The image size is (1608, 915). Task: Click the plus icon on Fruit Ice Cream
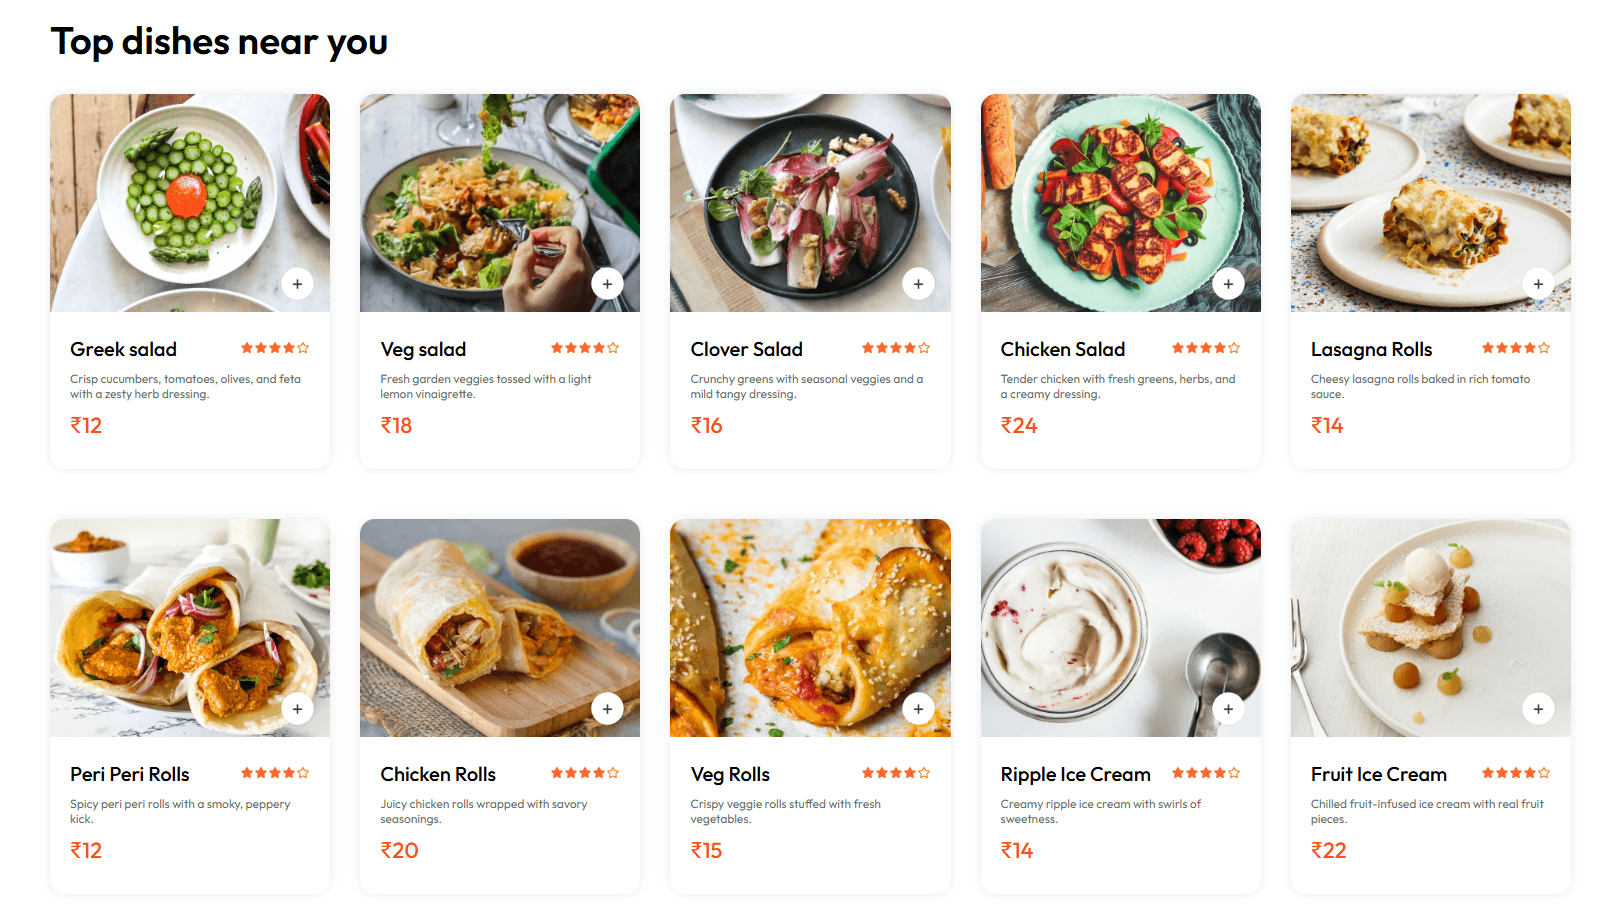pyautogui.click(x=1538, y=708)
